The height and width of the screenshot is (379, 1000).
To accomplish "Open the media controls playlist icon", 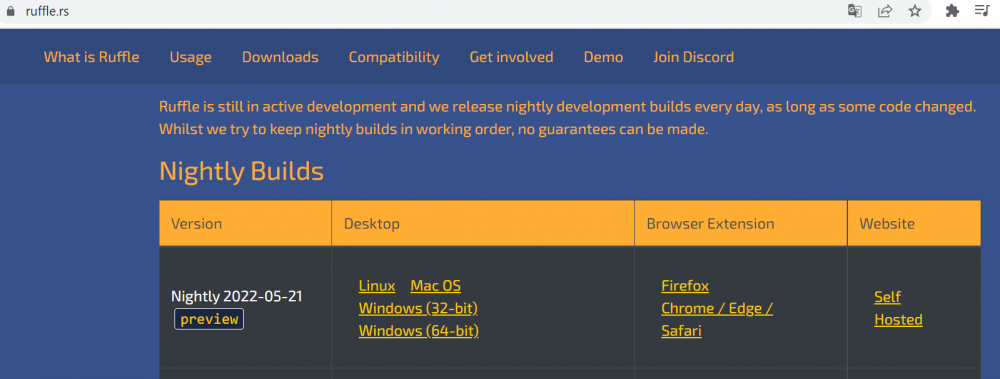I will tap(982, 10).
